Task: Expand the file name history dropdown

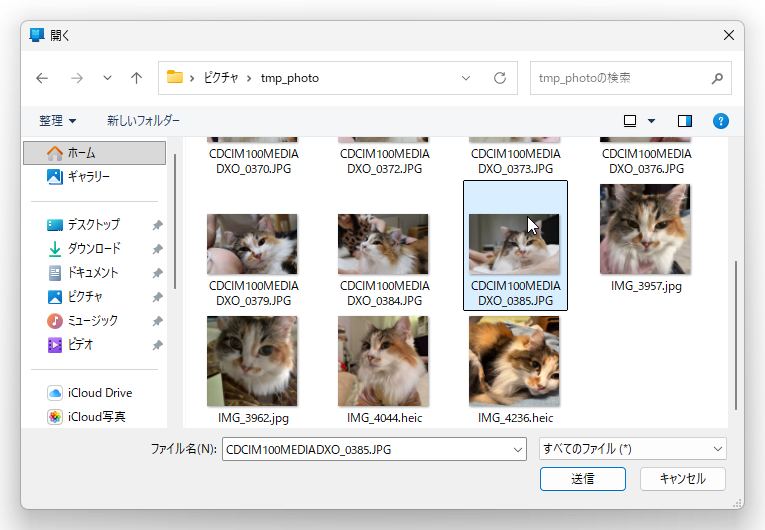Action: click(518, 449)
